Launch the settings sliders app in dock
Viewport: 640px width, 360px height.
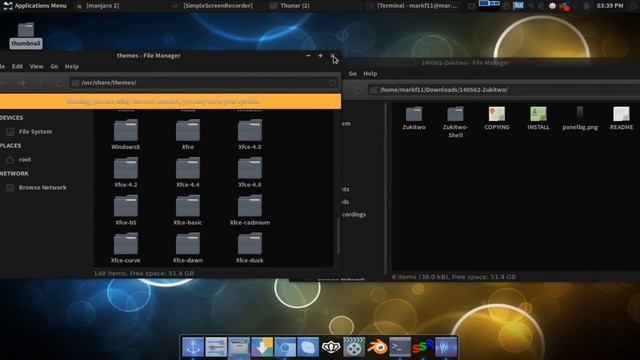pyautogui.click(x=216, y=347)
